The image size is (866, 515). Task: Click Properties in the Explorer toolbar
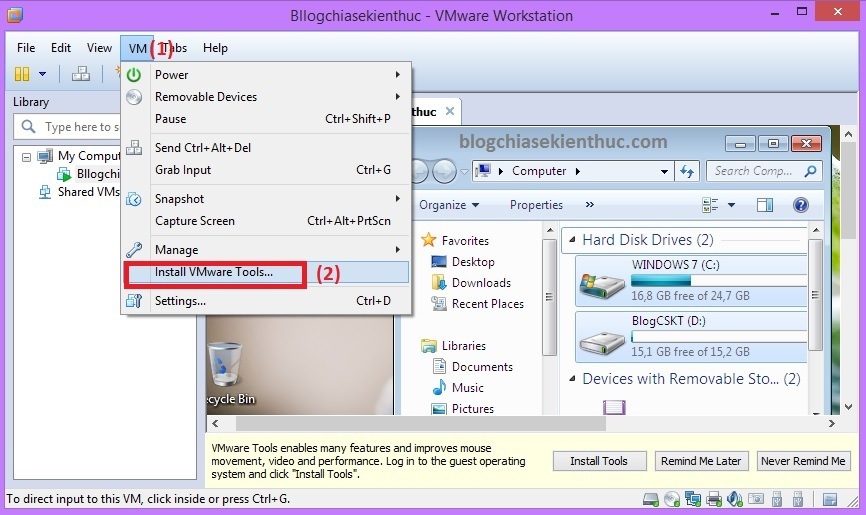point(536,205)
